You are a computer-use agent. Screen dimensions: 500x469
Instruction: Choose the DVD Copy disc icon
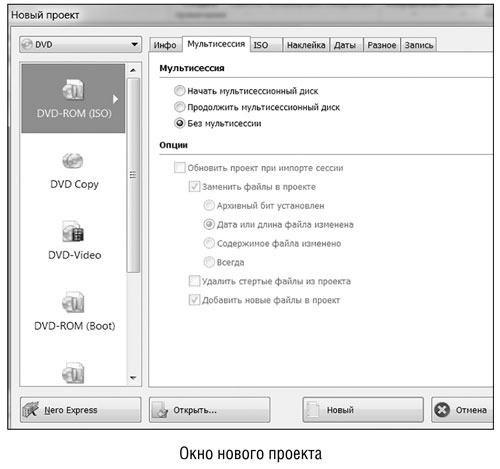(x=73, y=161)
